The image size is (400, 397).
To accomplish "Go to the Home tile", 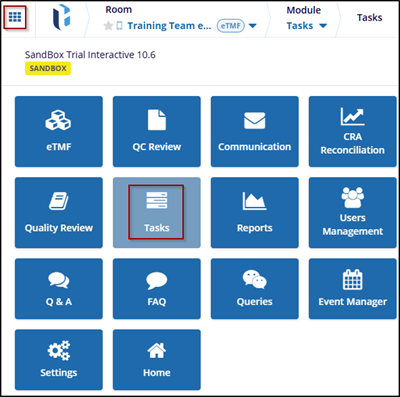I will pos(157,360).
